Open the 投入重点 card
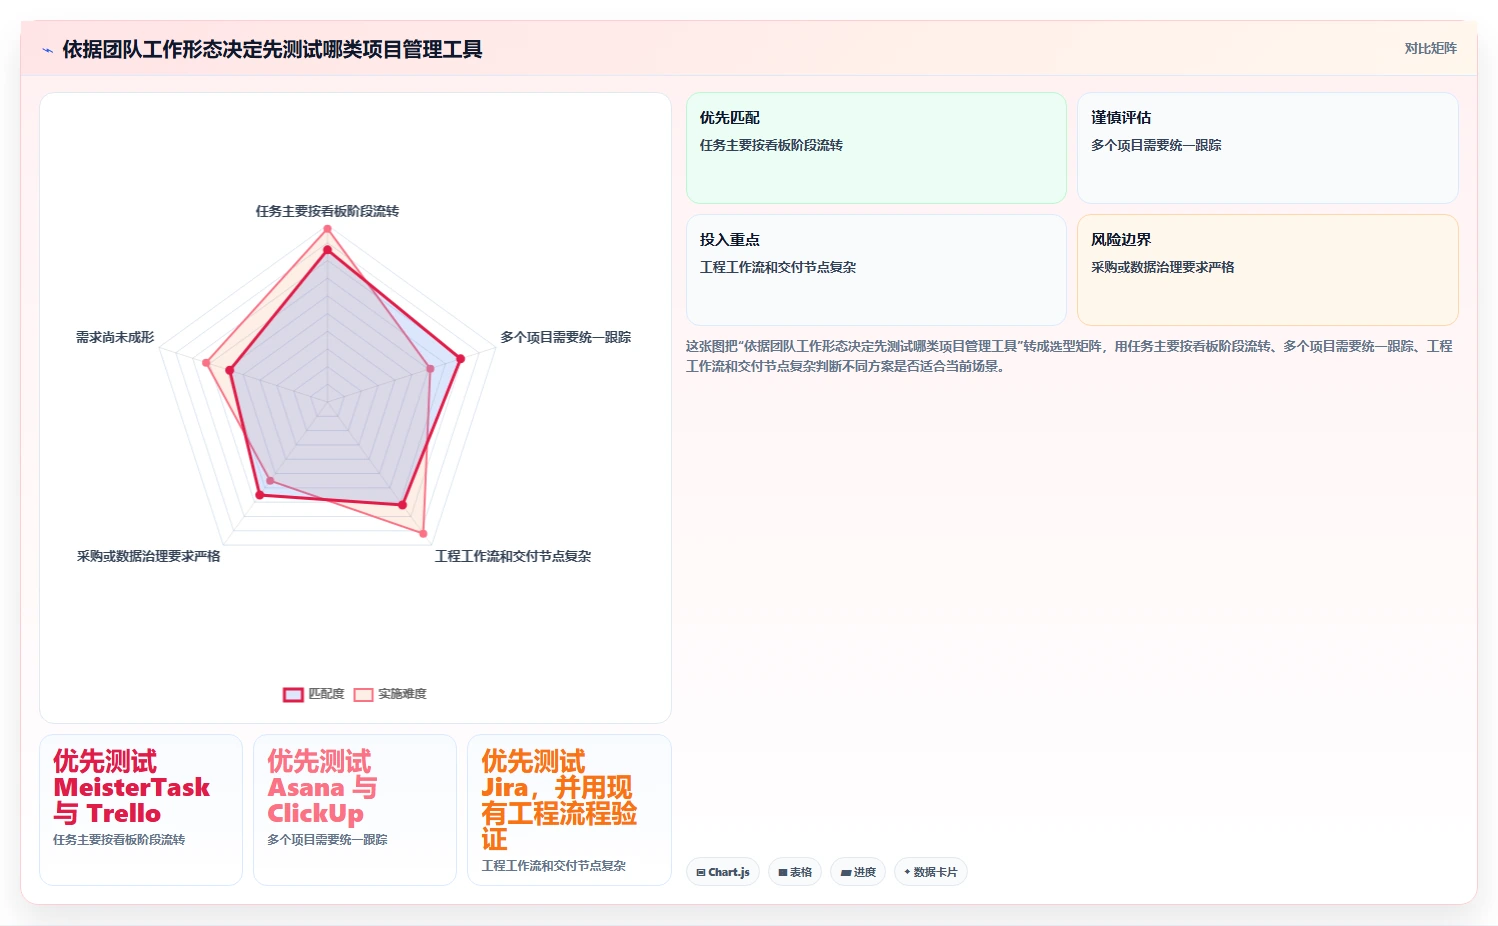The image size is (1498, 926). [876, 270]
